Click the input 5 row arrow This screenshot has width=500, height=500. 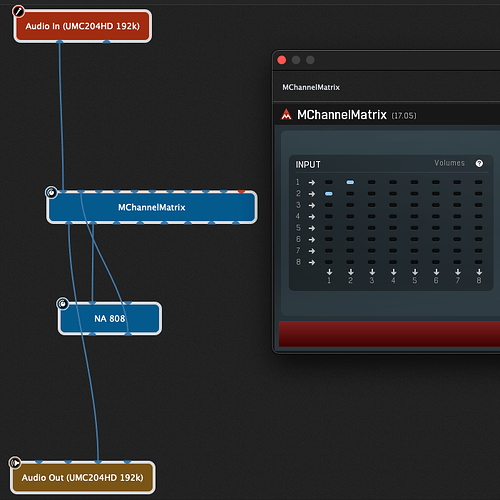click(x=312, y=228)
